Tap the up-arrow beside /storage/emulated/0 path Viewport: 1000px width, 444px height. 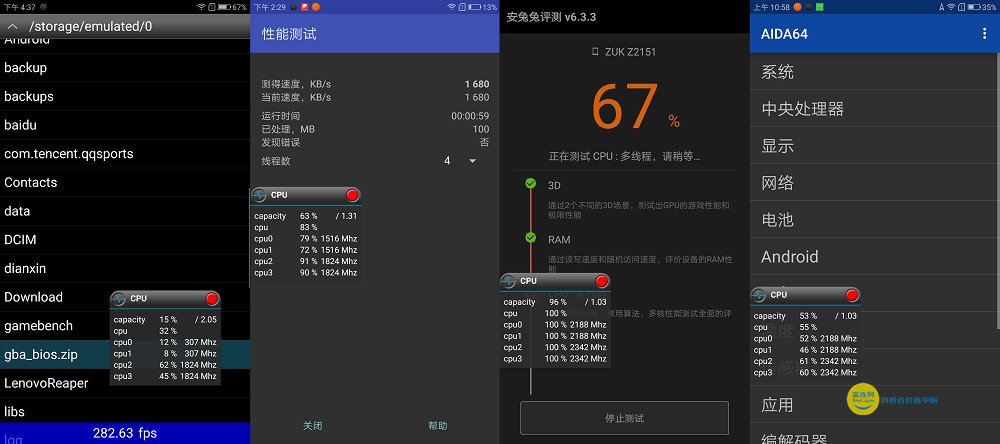11,27
